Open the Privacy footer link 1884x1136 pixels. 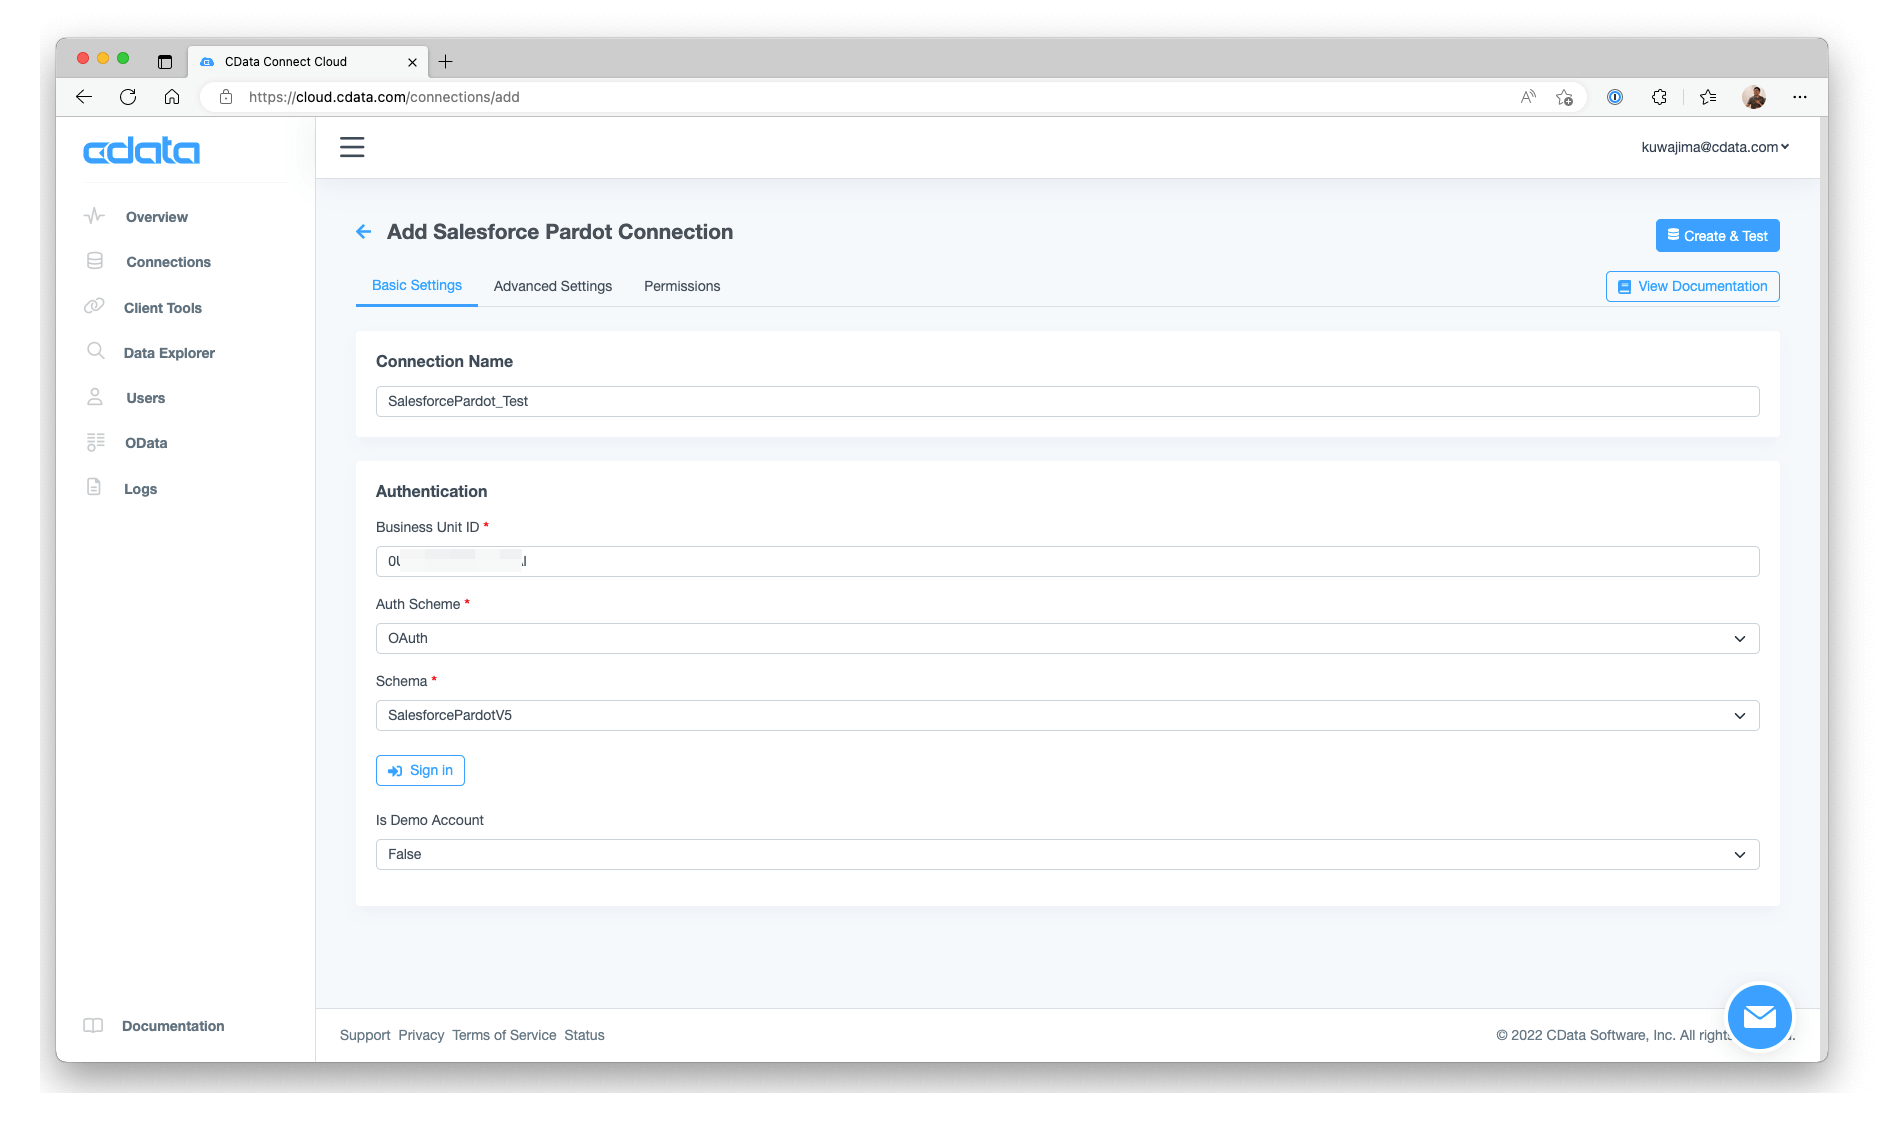(421, 1035)
